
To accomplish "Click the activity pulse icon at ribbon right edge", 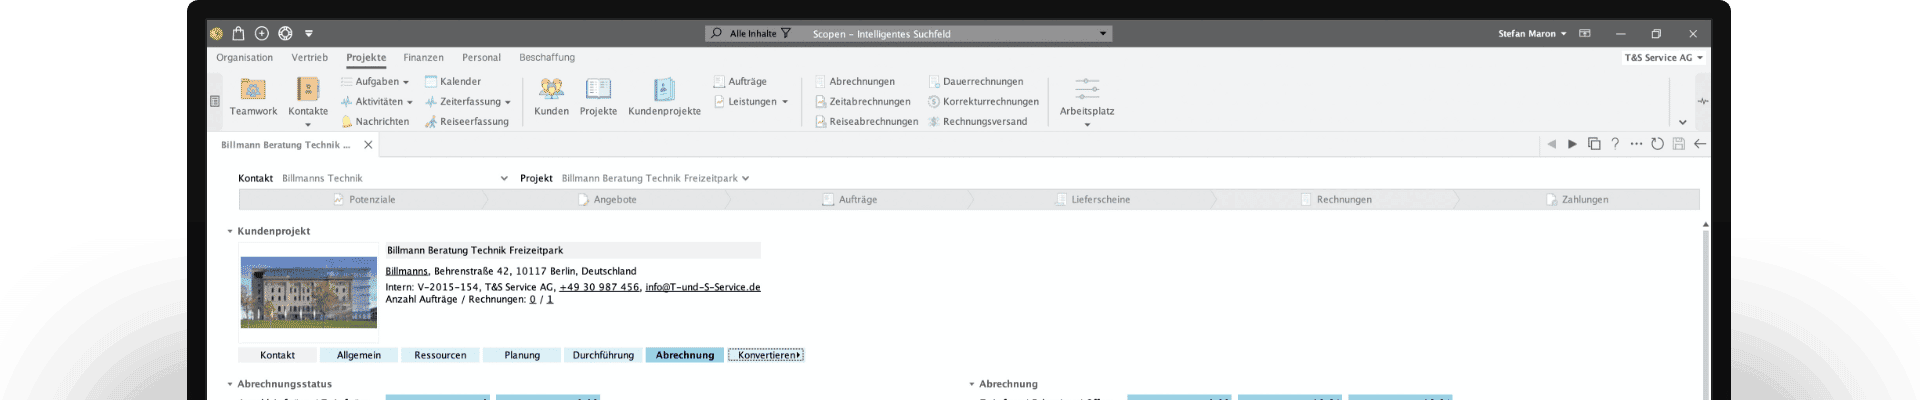I will [x=1702, y=101].
